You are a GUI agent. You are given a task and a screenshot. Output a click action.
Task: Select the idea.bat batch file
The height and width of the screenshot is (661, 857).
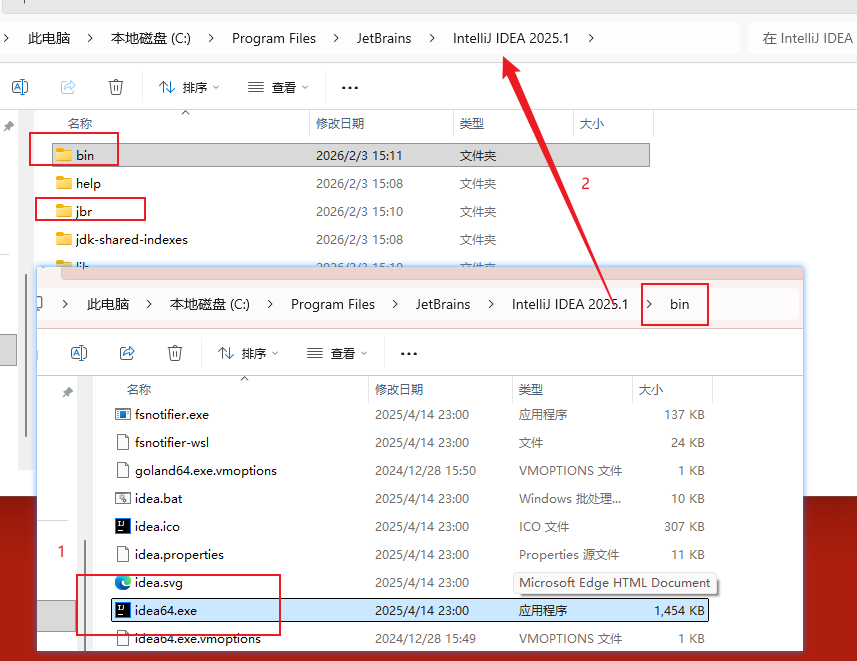point(148,498)
